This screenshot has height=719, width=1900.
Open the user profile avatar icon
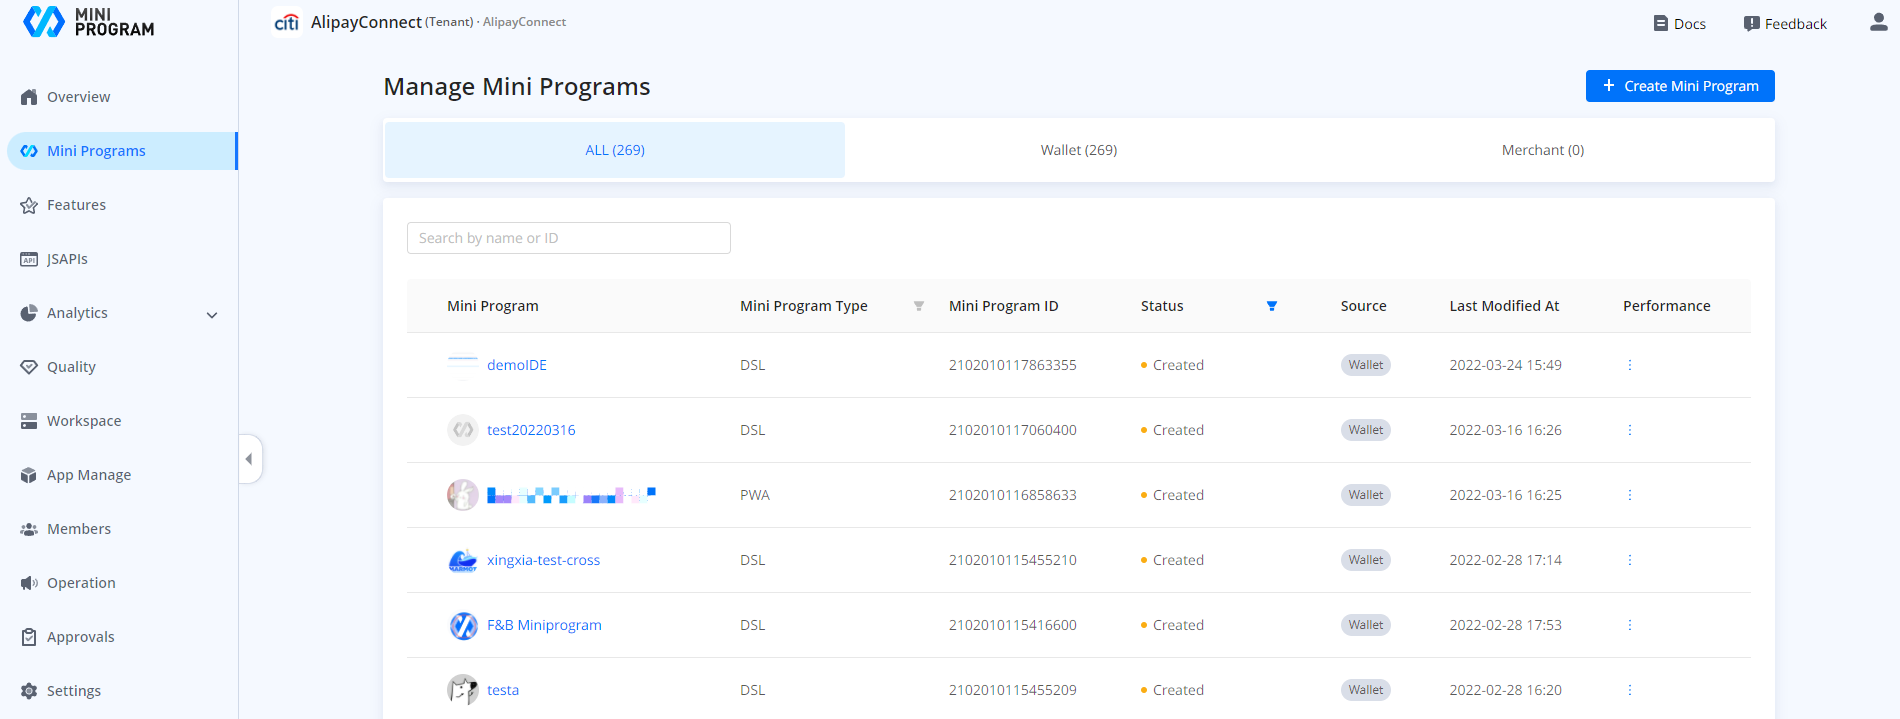(x=1878, y=22)
